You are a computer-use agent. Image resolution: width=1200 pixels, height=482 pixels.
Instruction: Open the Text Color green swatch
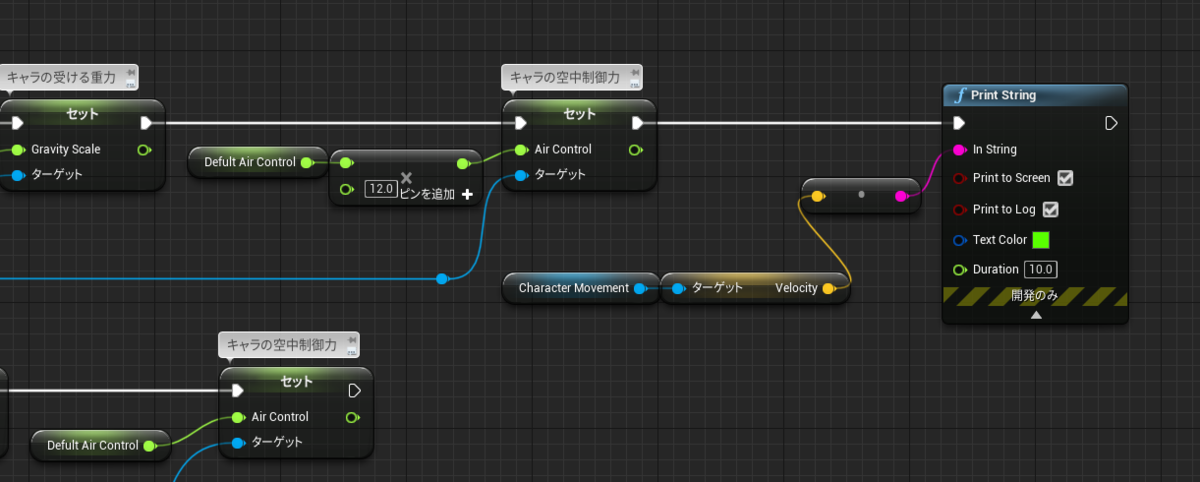[x=1041, y=240]
